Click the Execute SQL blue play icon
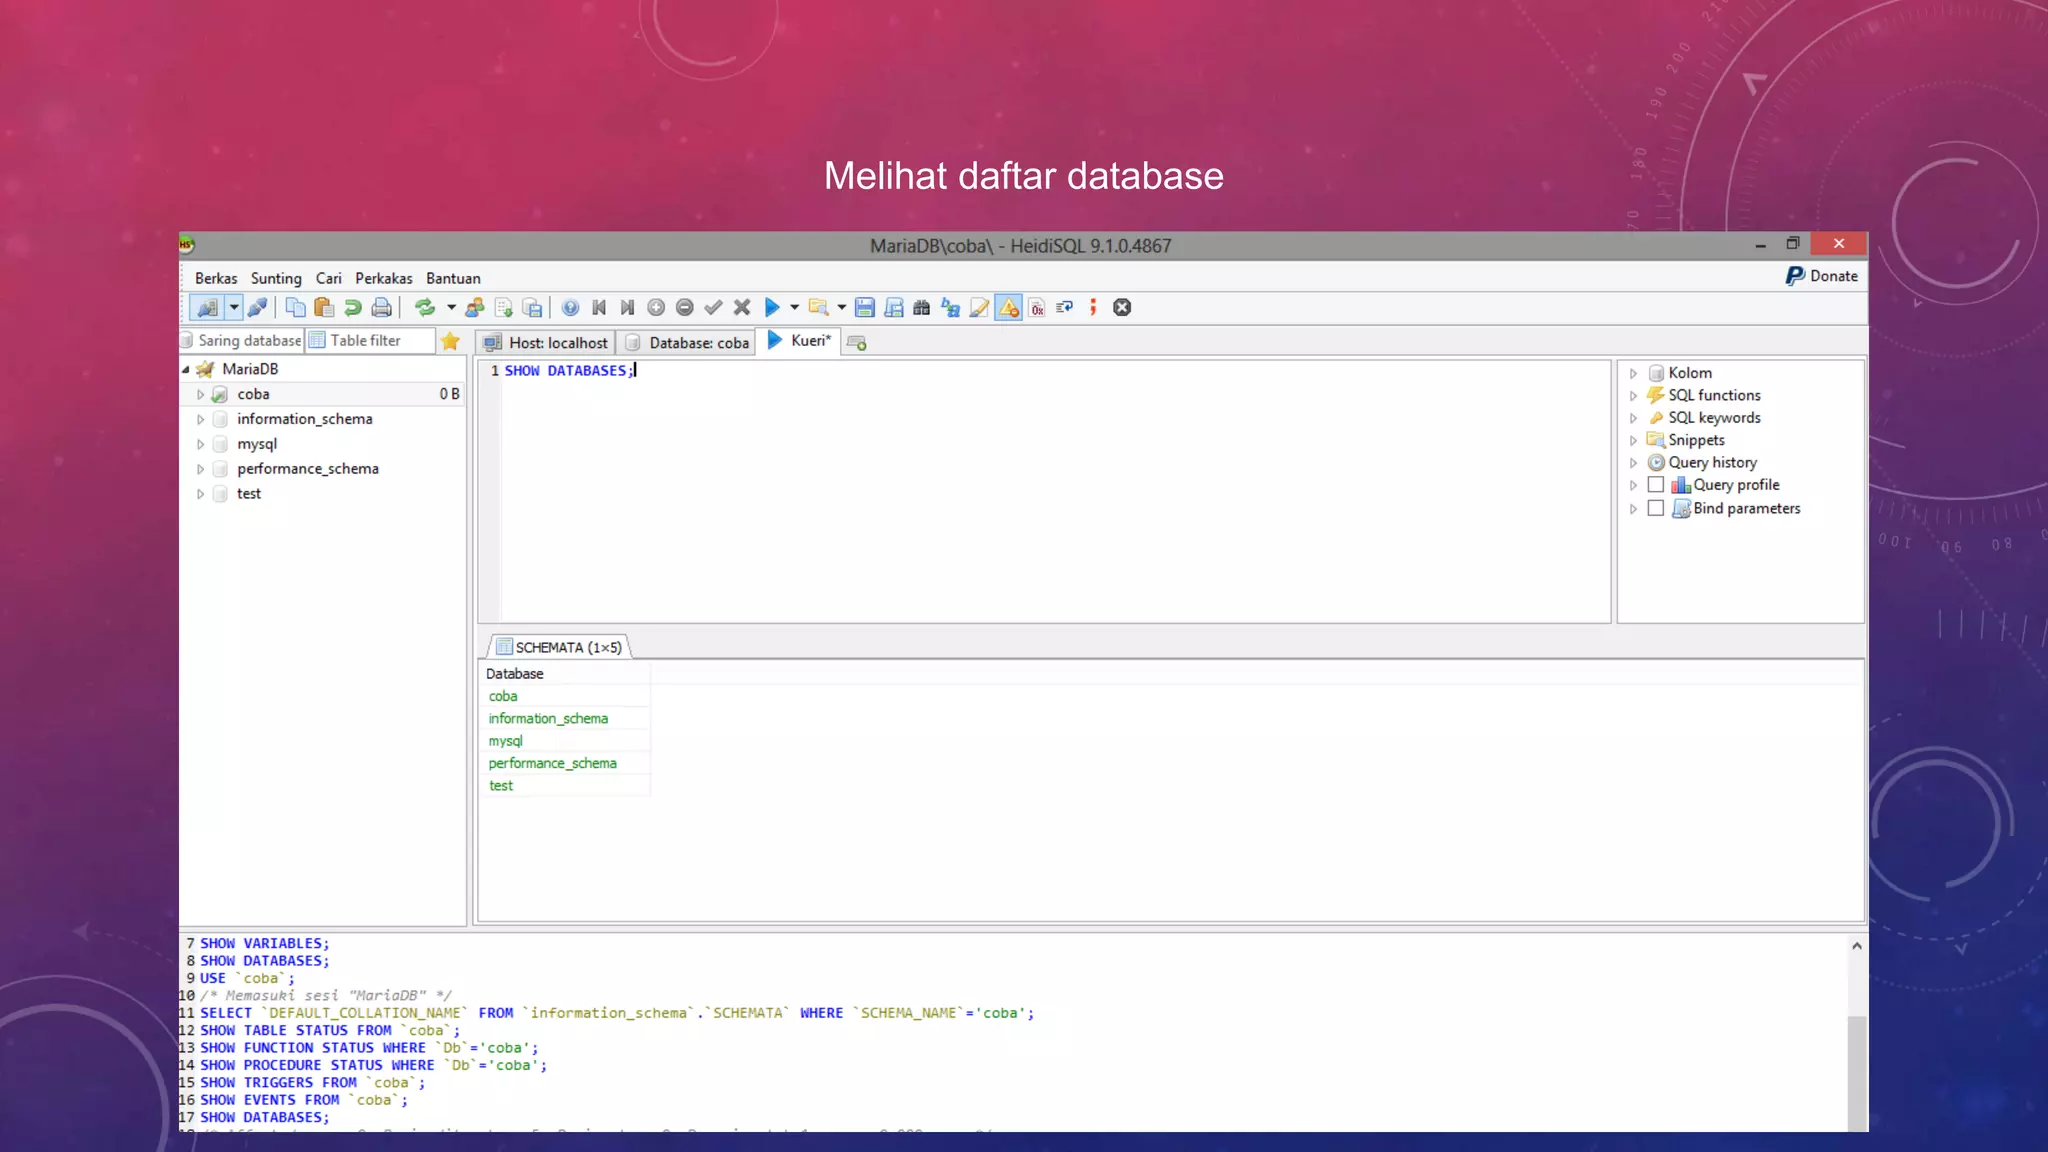 point(772,307)
